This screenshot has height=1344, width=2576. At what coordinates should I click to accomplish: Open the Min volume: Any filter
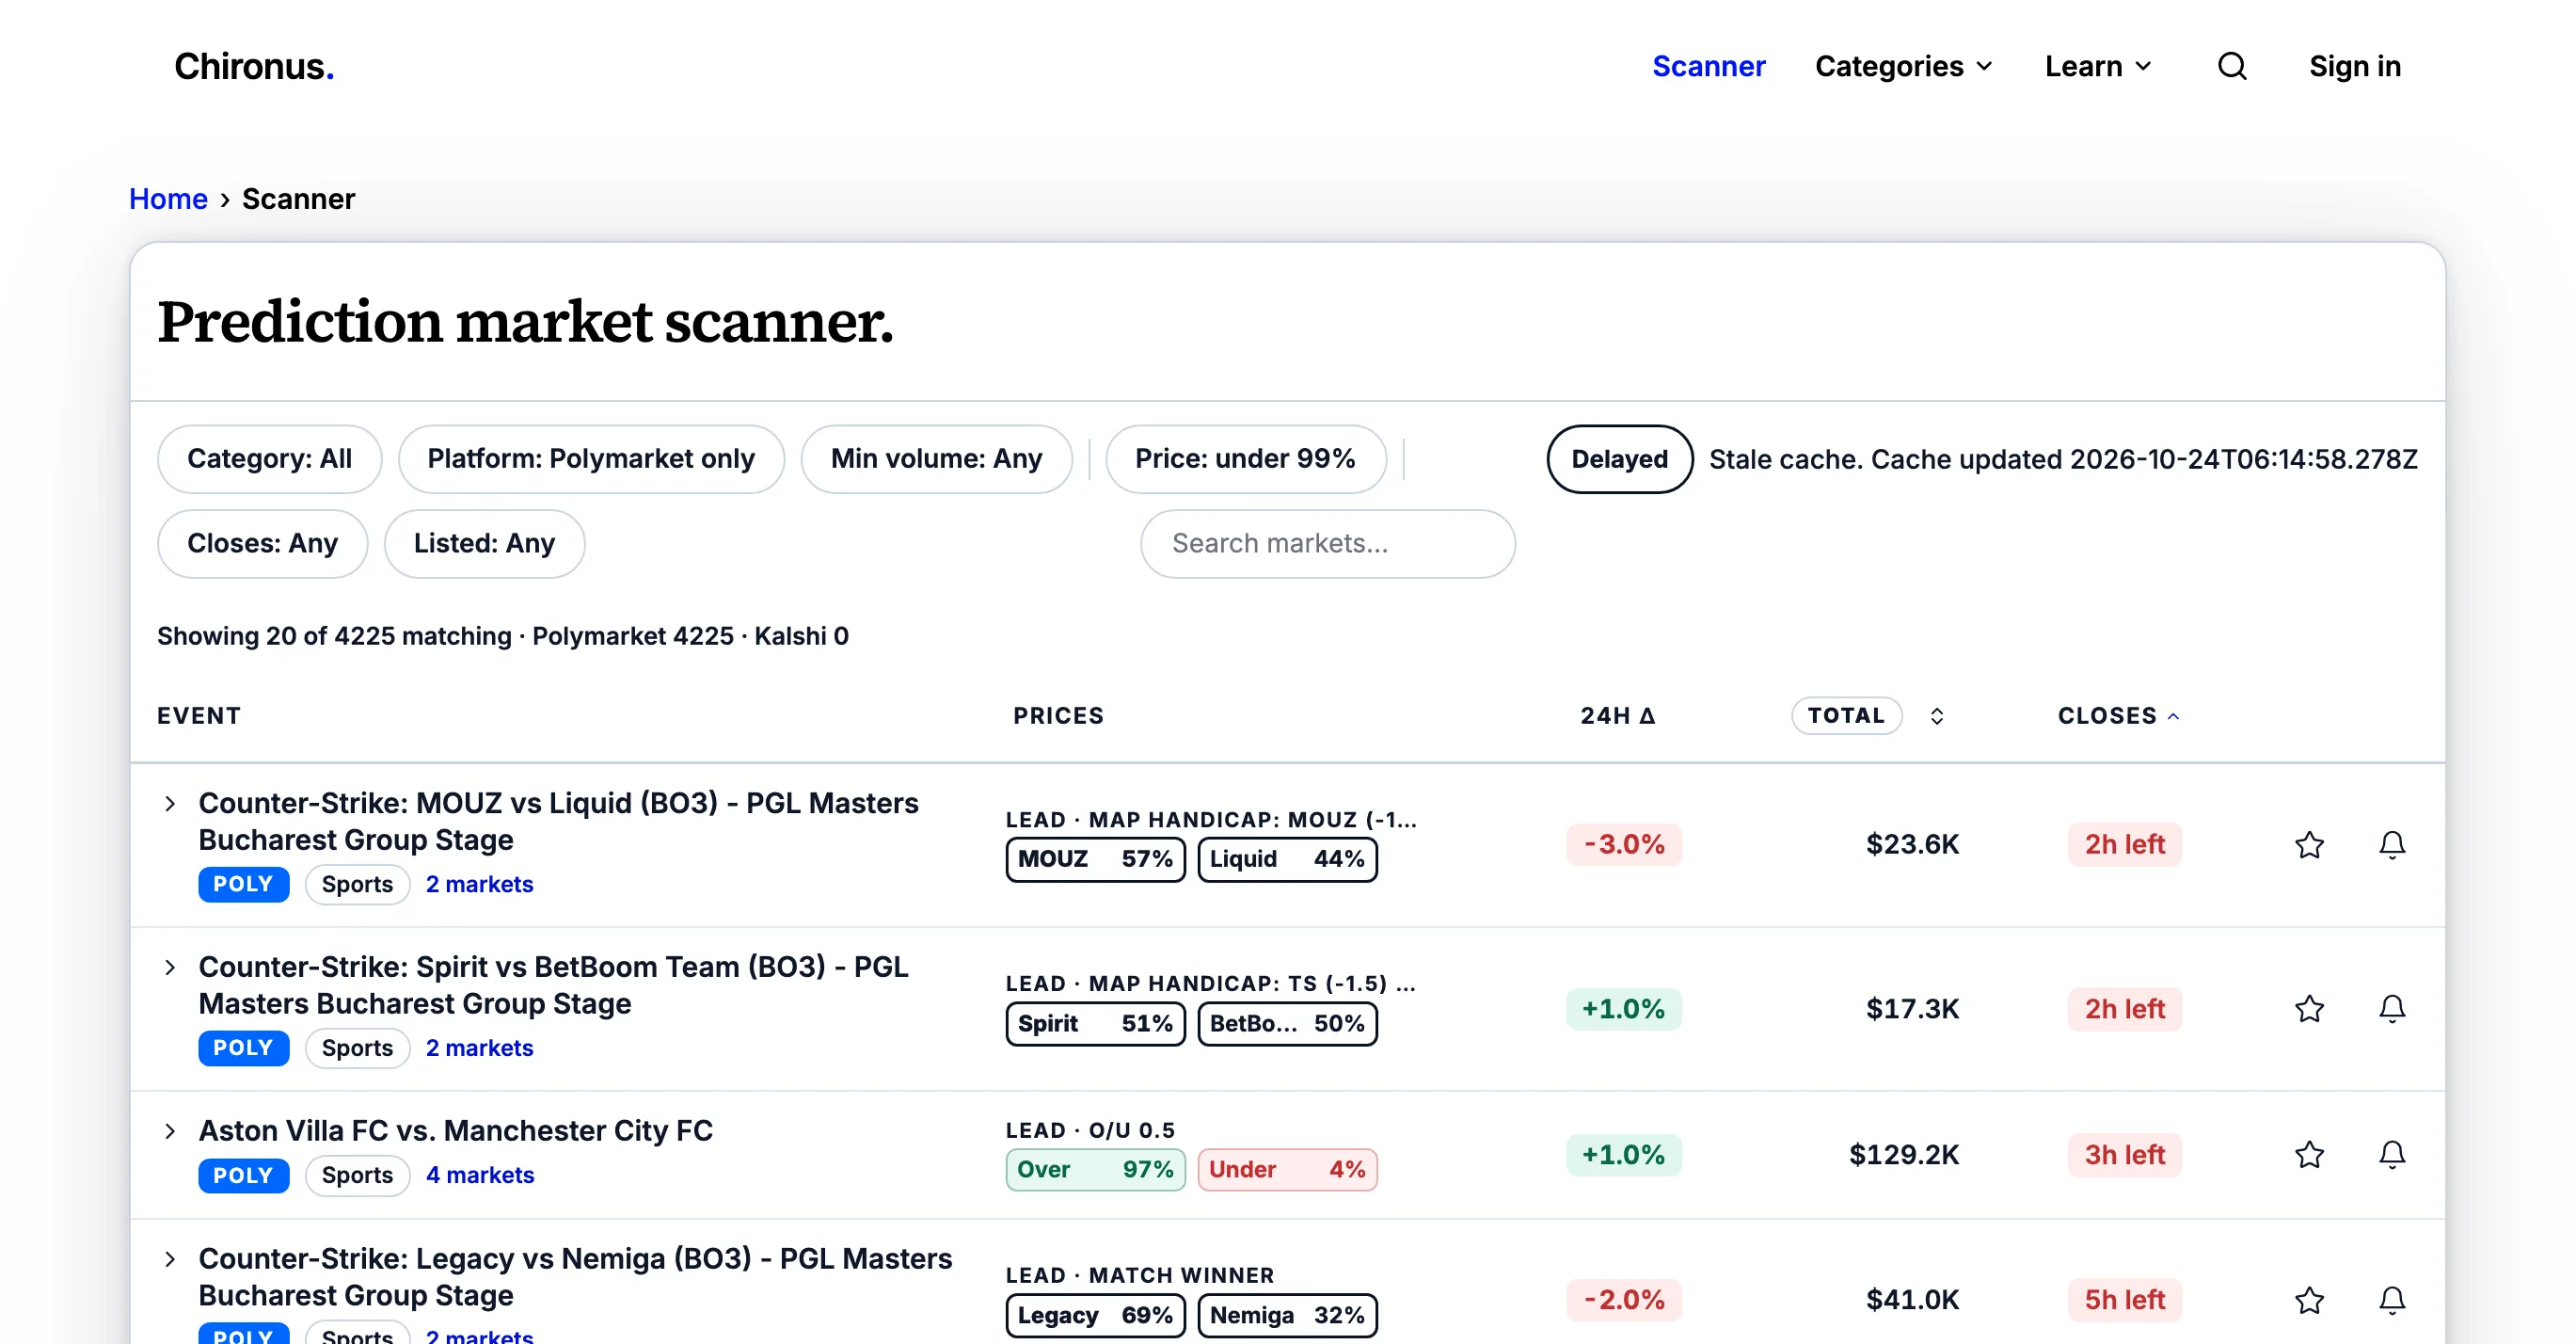pos(936,459)
